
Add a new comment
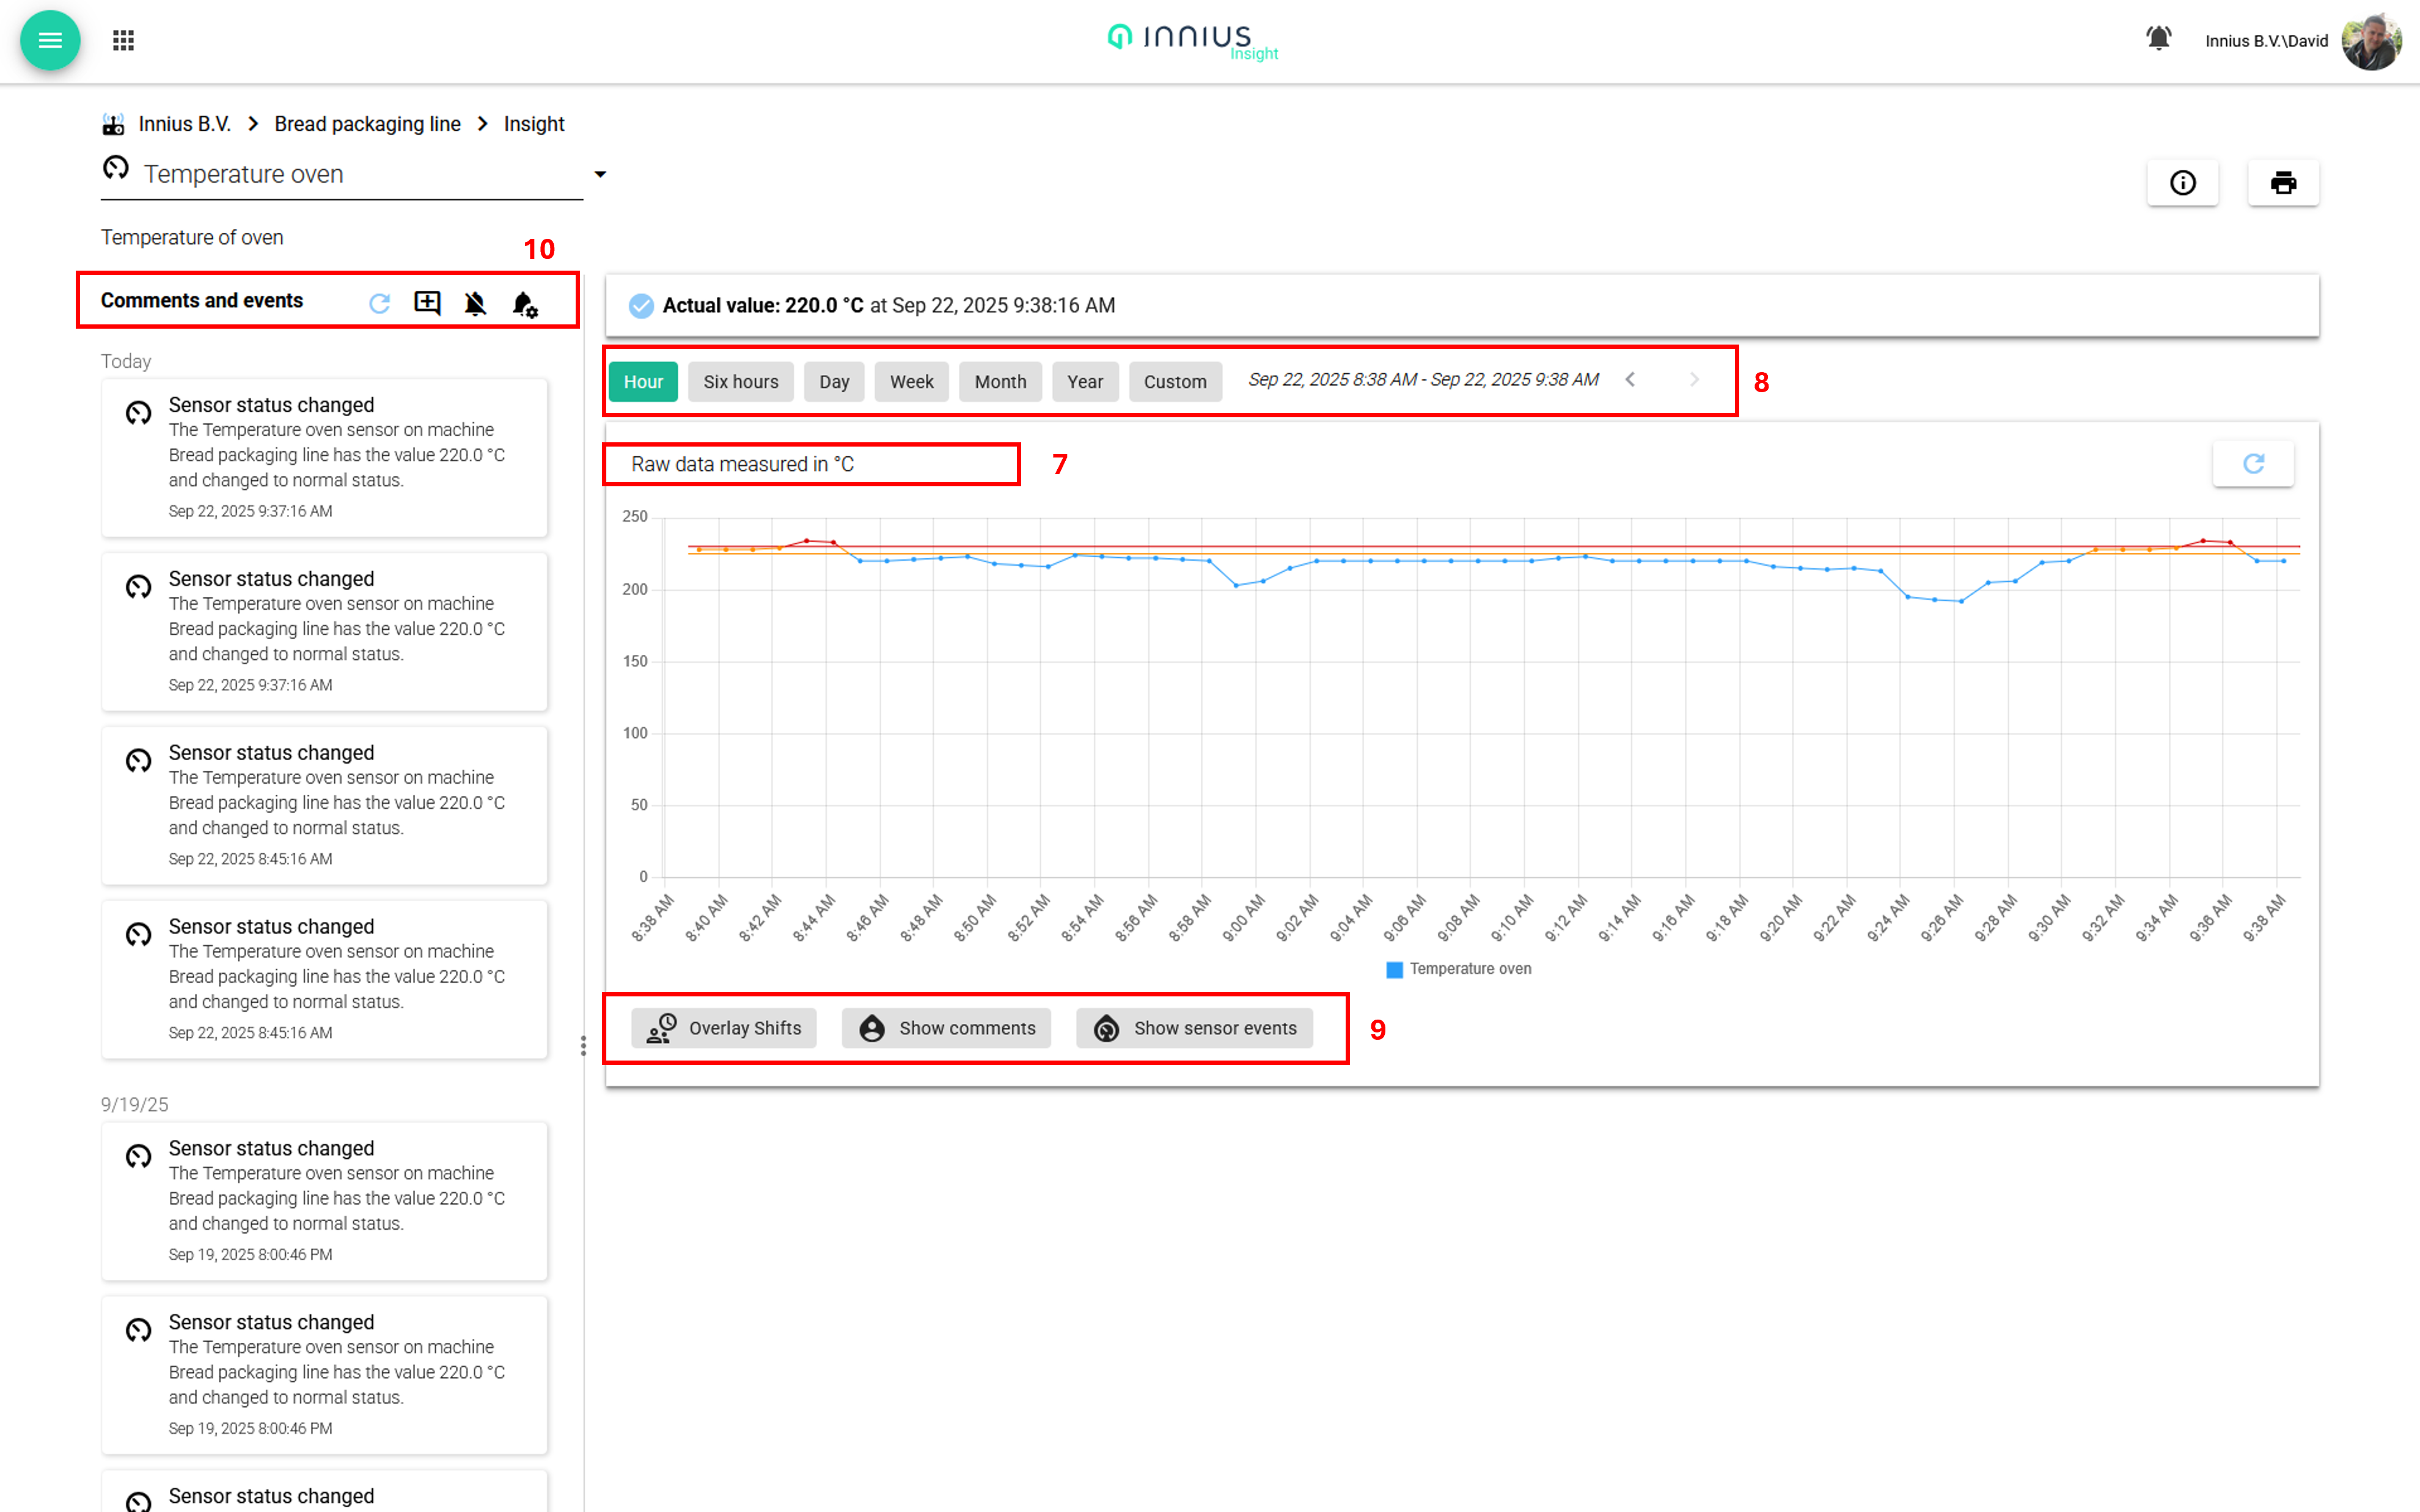coord(427,303)
